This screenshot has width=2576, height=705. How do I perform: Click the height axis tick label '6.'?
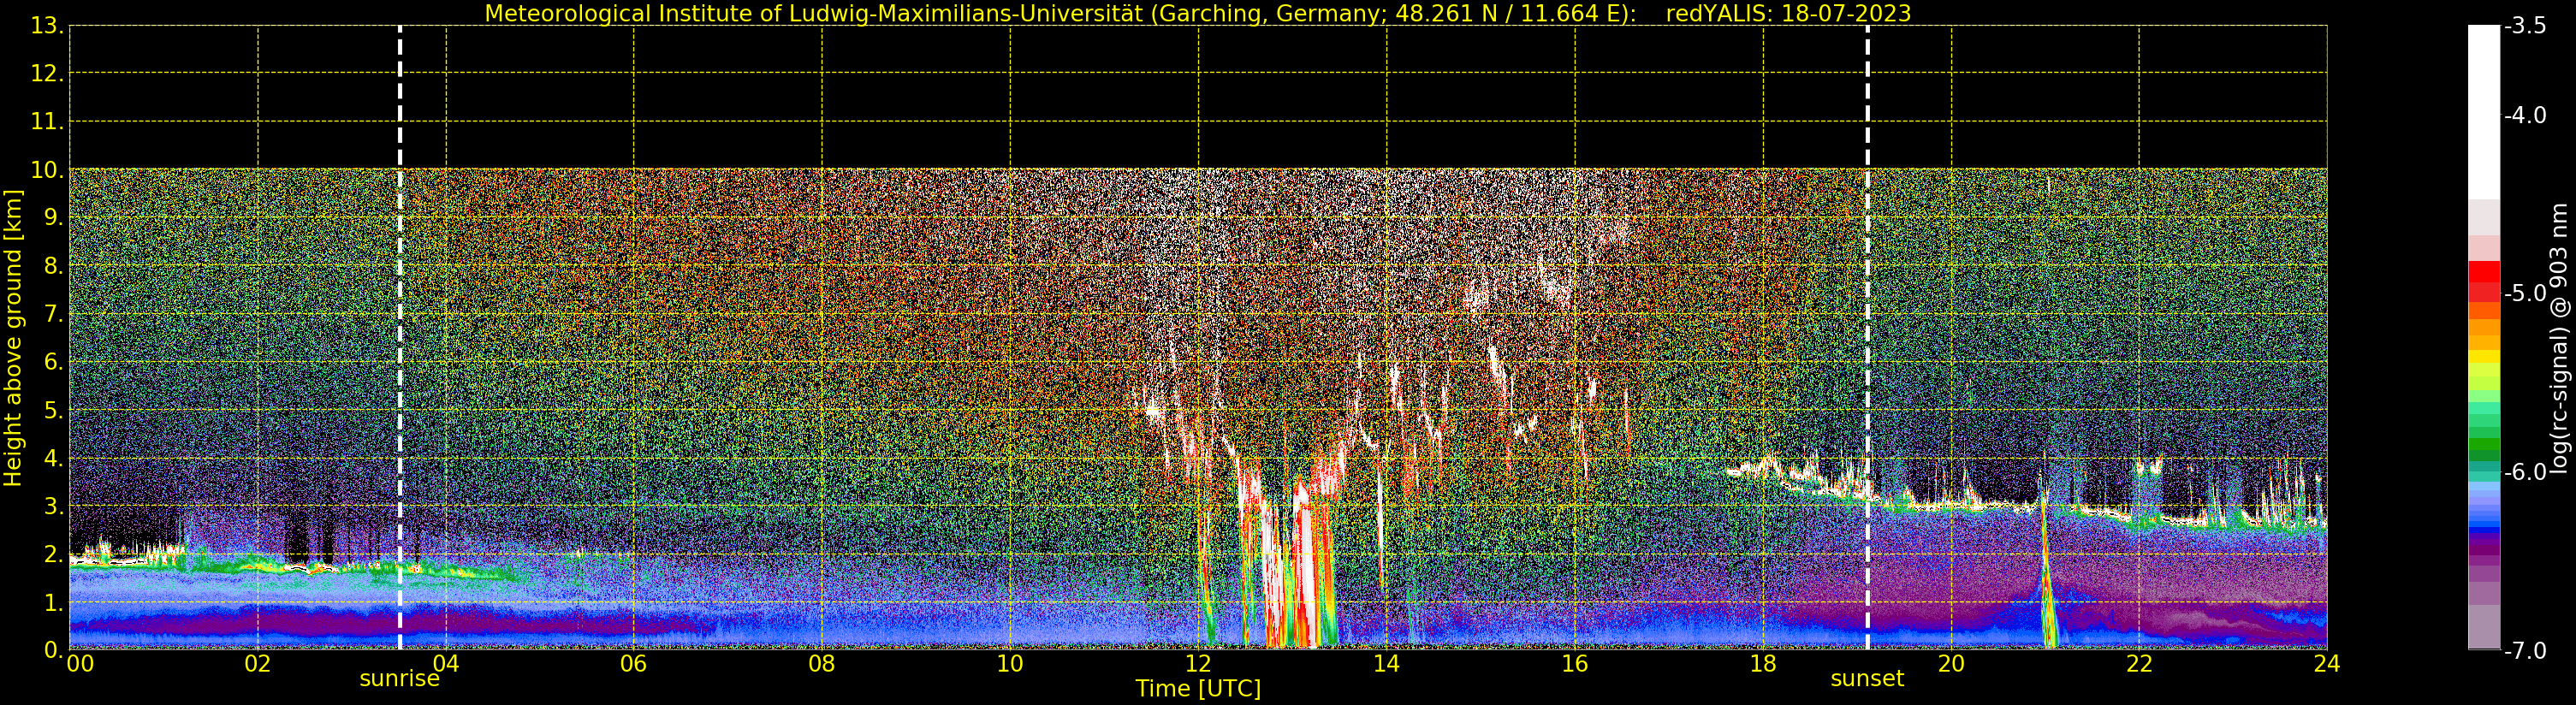[53, 362]
